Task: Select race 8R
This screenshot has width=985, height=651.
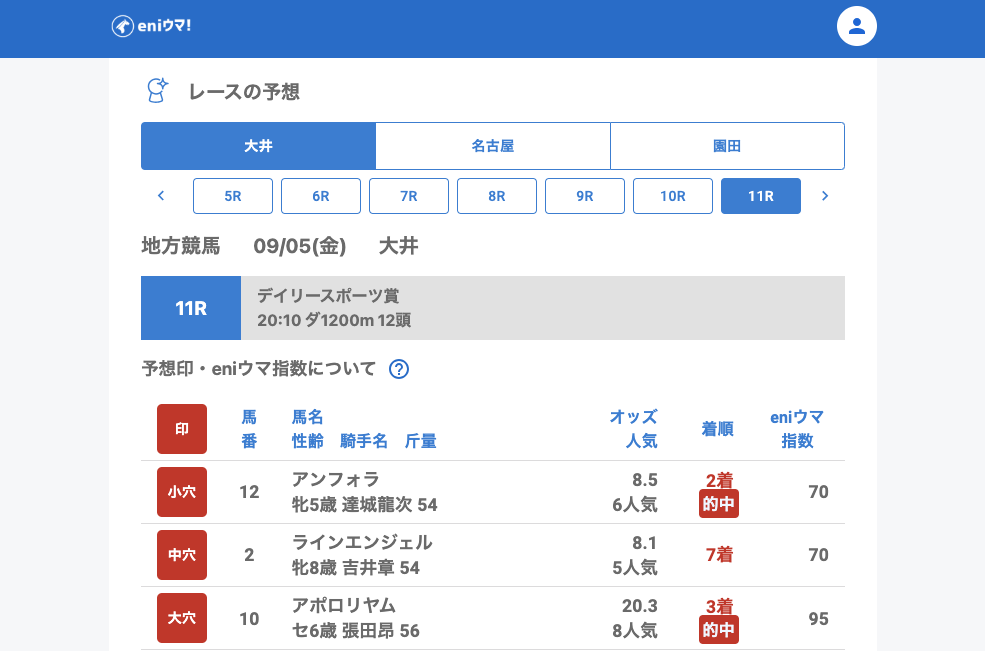Action: click(x=497, y=196)
